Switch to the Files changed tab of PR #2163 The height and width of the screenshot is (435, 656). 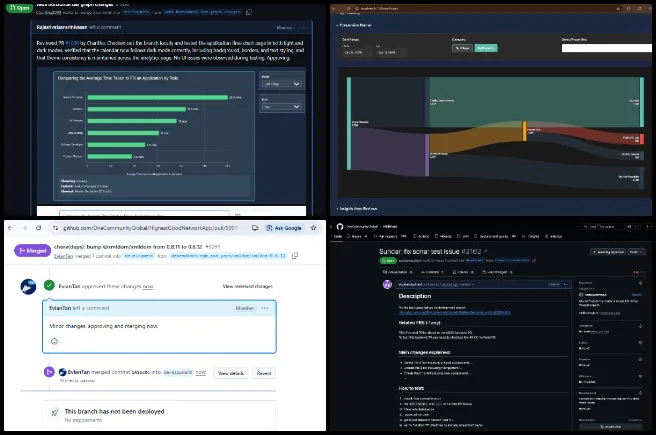[497, 272]
